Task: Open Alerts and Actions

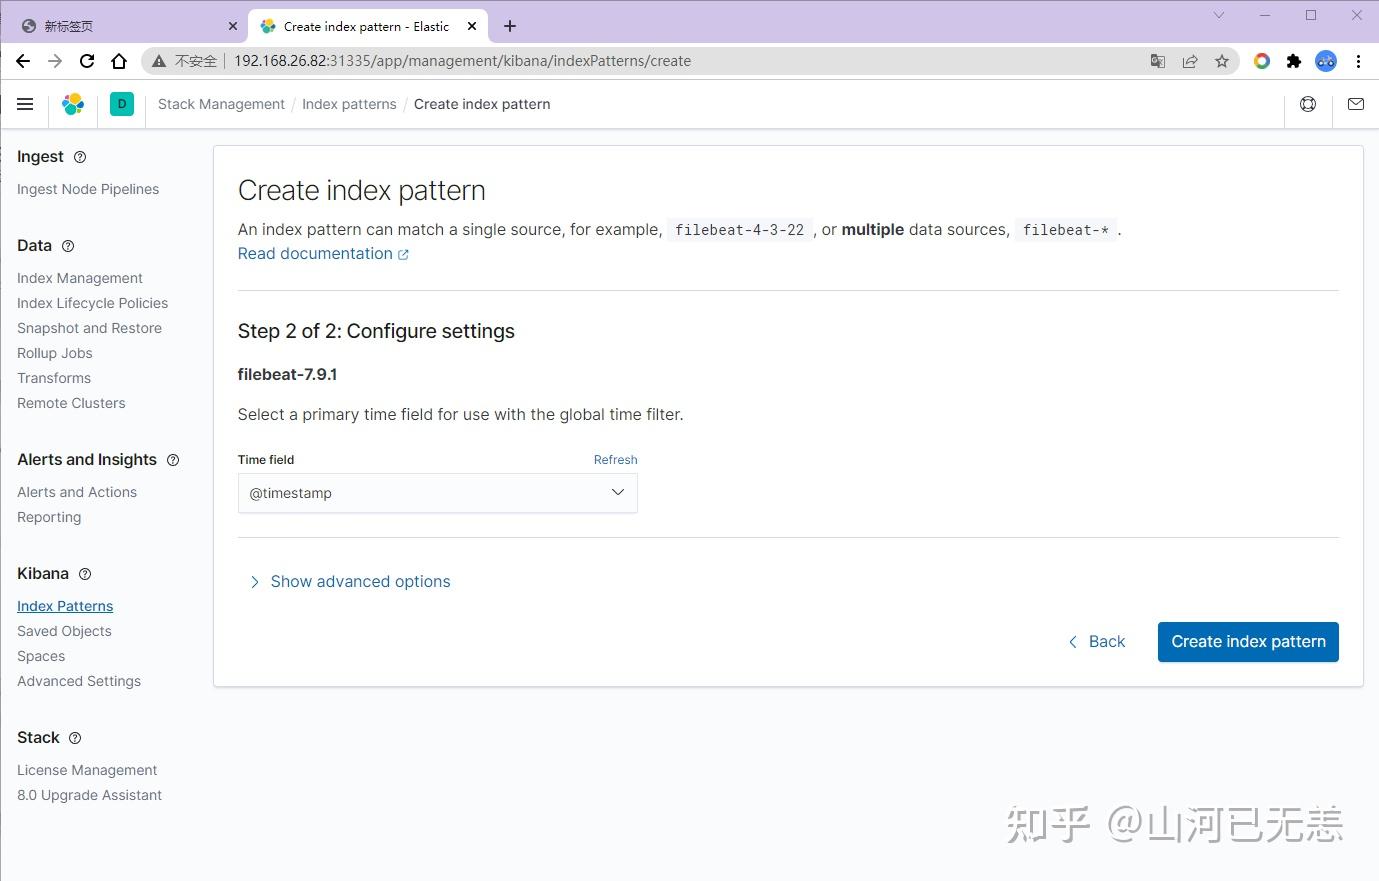Action: point(77,492)
